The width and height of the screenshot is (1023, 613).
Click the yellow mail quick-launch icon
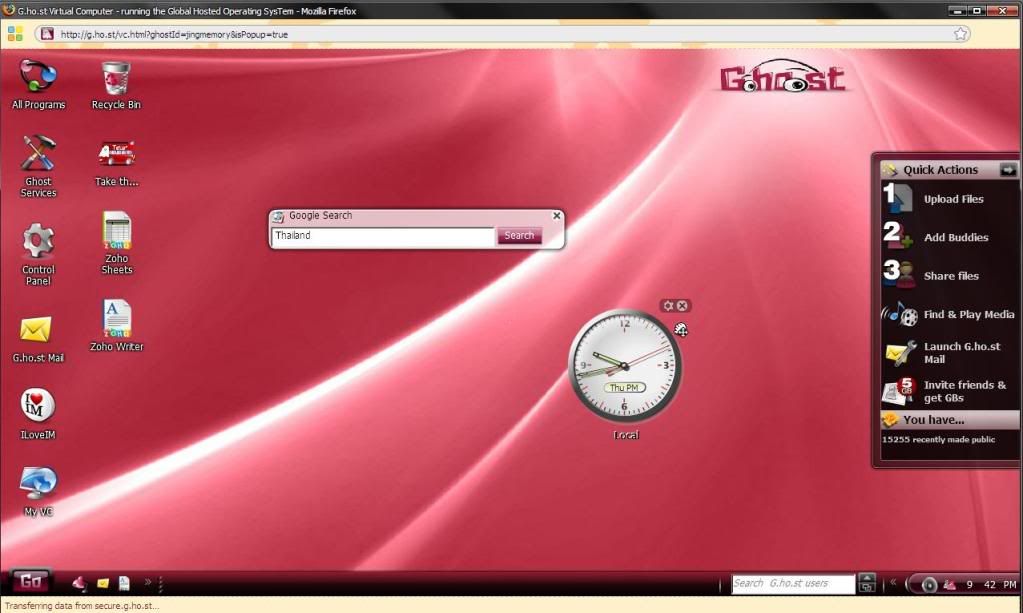[102, 583]
